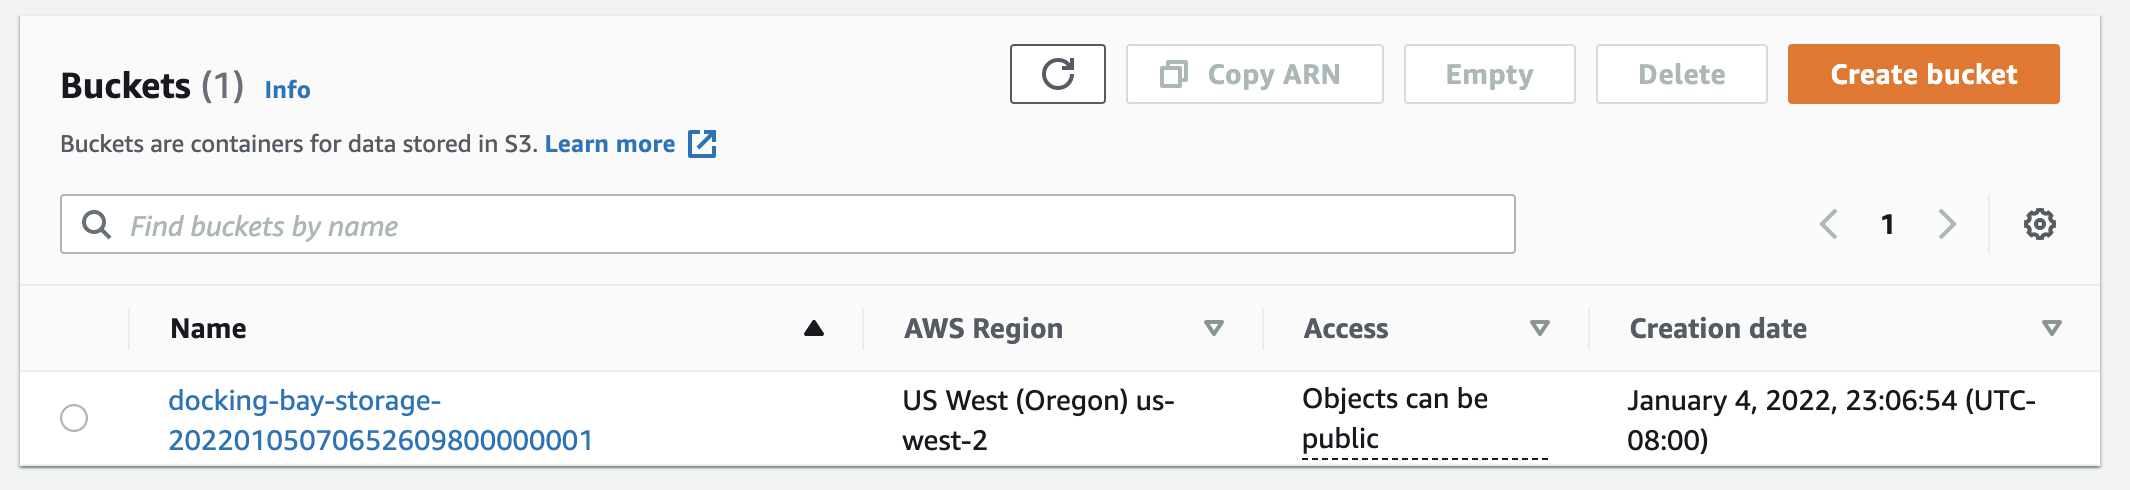Open the Buckets Info link
The image size is (2130, 490).
click(287, 90)
